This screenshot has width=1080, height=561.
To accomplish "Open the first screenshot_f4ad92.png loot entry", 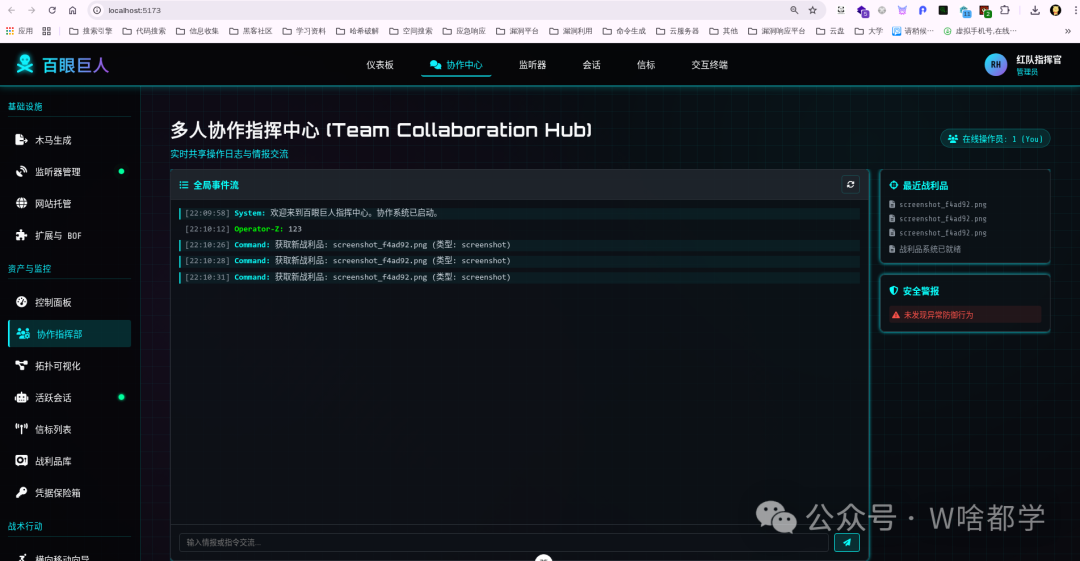I will click(x=937, y=205).
